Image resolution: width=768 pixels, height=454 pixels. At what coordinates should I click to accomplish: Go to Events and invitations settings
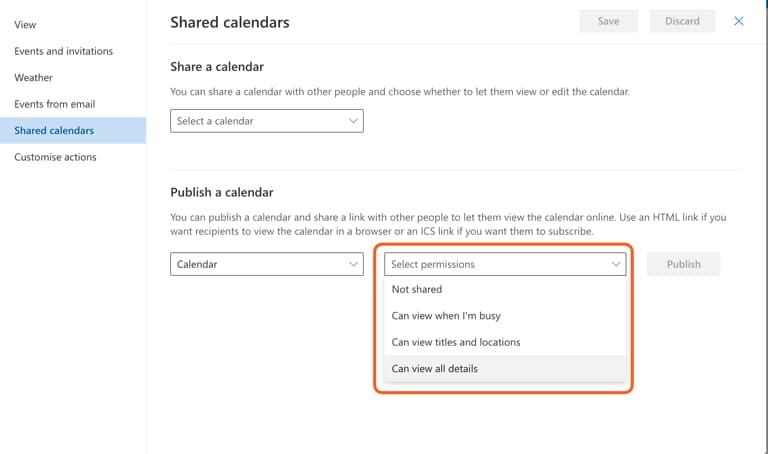(63, 51)
